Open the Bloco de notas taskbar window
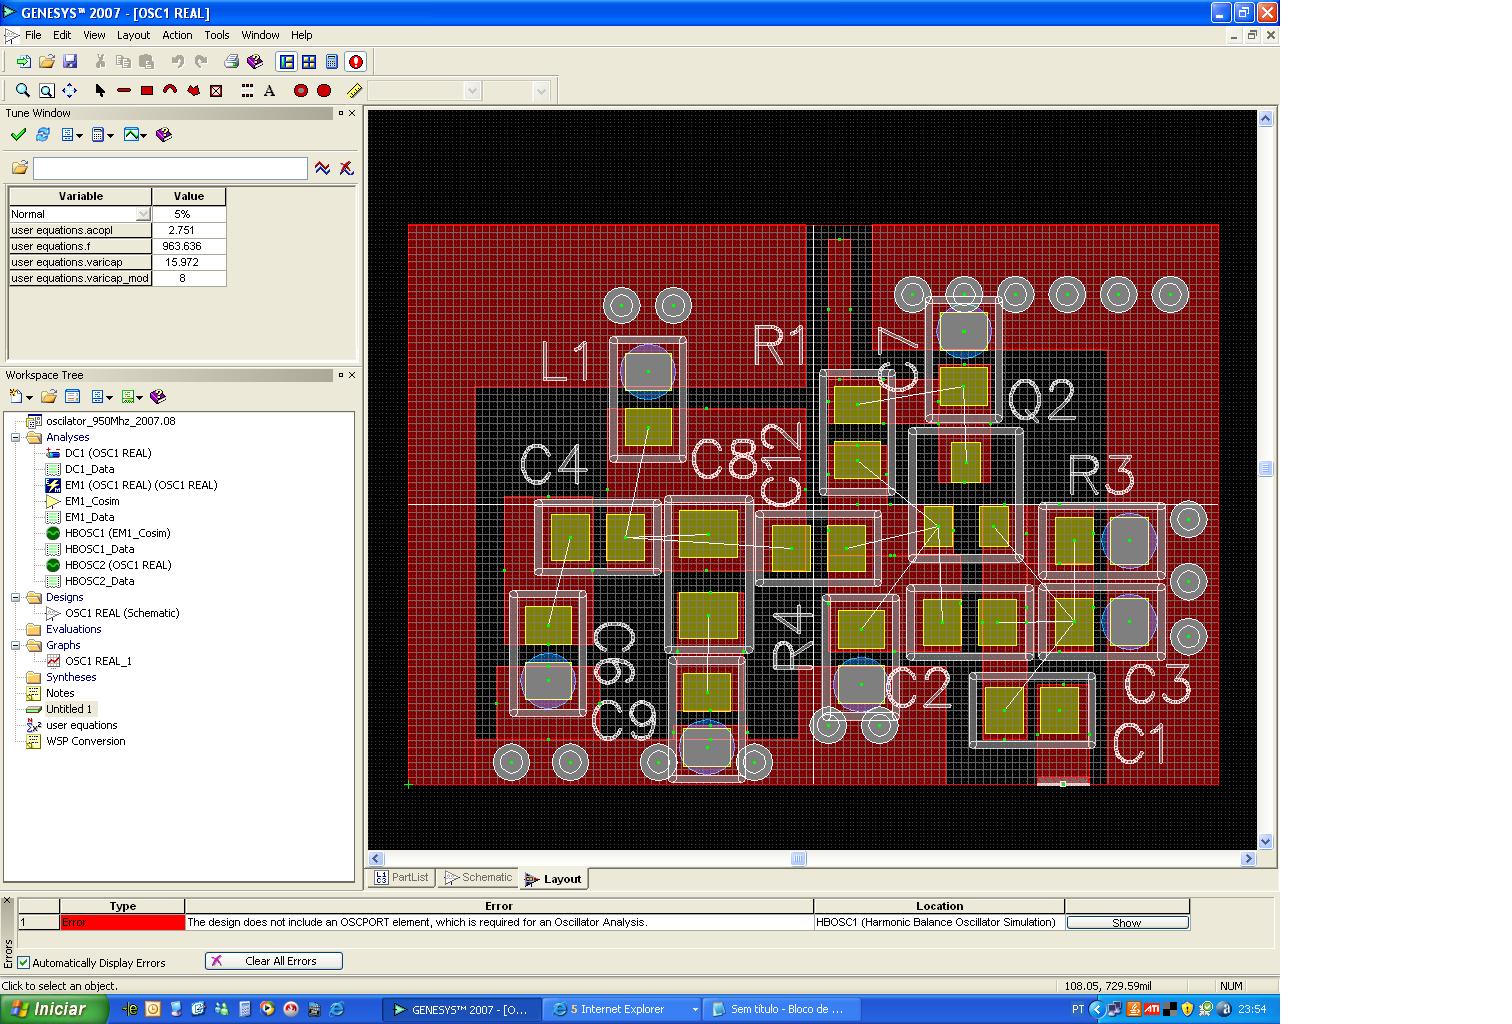Screen dimensions: 1512x1024 (781, 1010)
